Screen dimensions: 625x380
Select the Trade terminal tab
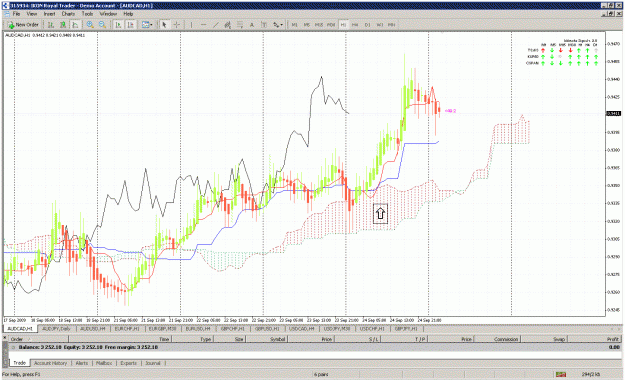pyautogui.click(x=20, y=363)
